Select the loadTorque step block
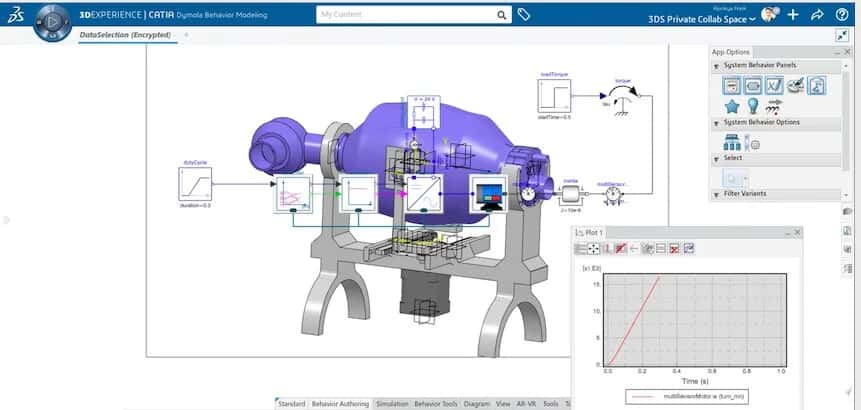 (554, 96)
